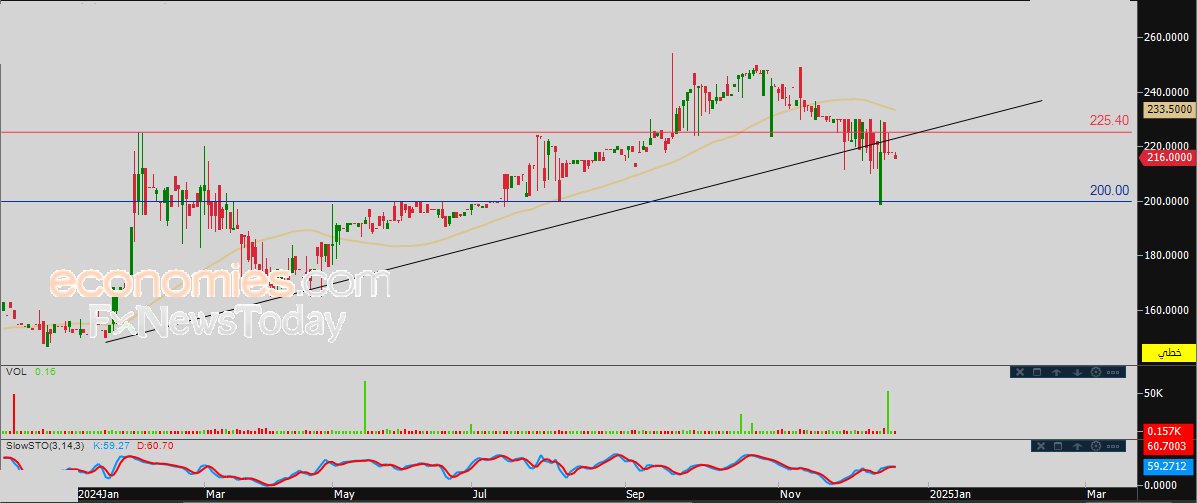Click the 233.5000 moving average tag

[x=1169, y=110]
